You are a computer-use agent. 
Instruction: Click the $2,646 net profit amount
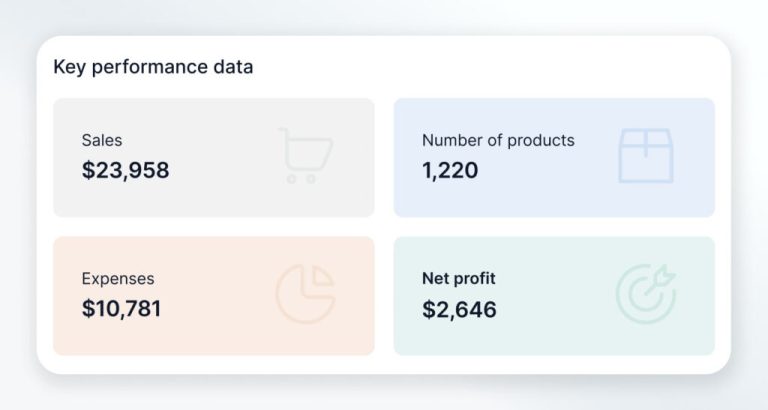(x=459, y=308)
